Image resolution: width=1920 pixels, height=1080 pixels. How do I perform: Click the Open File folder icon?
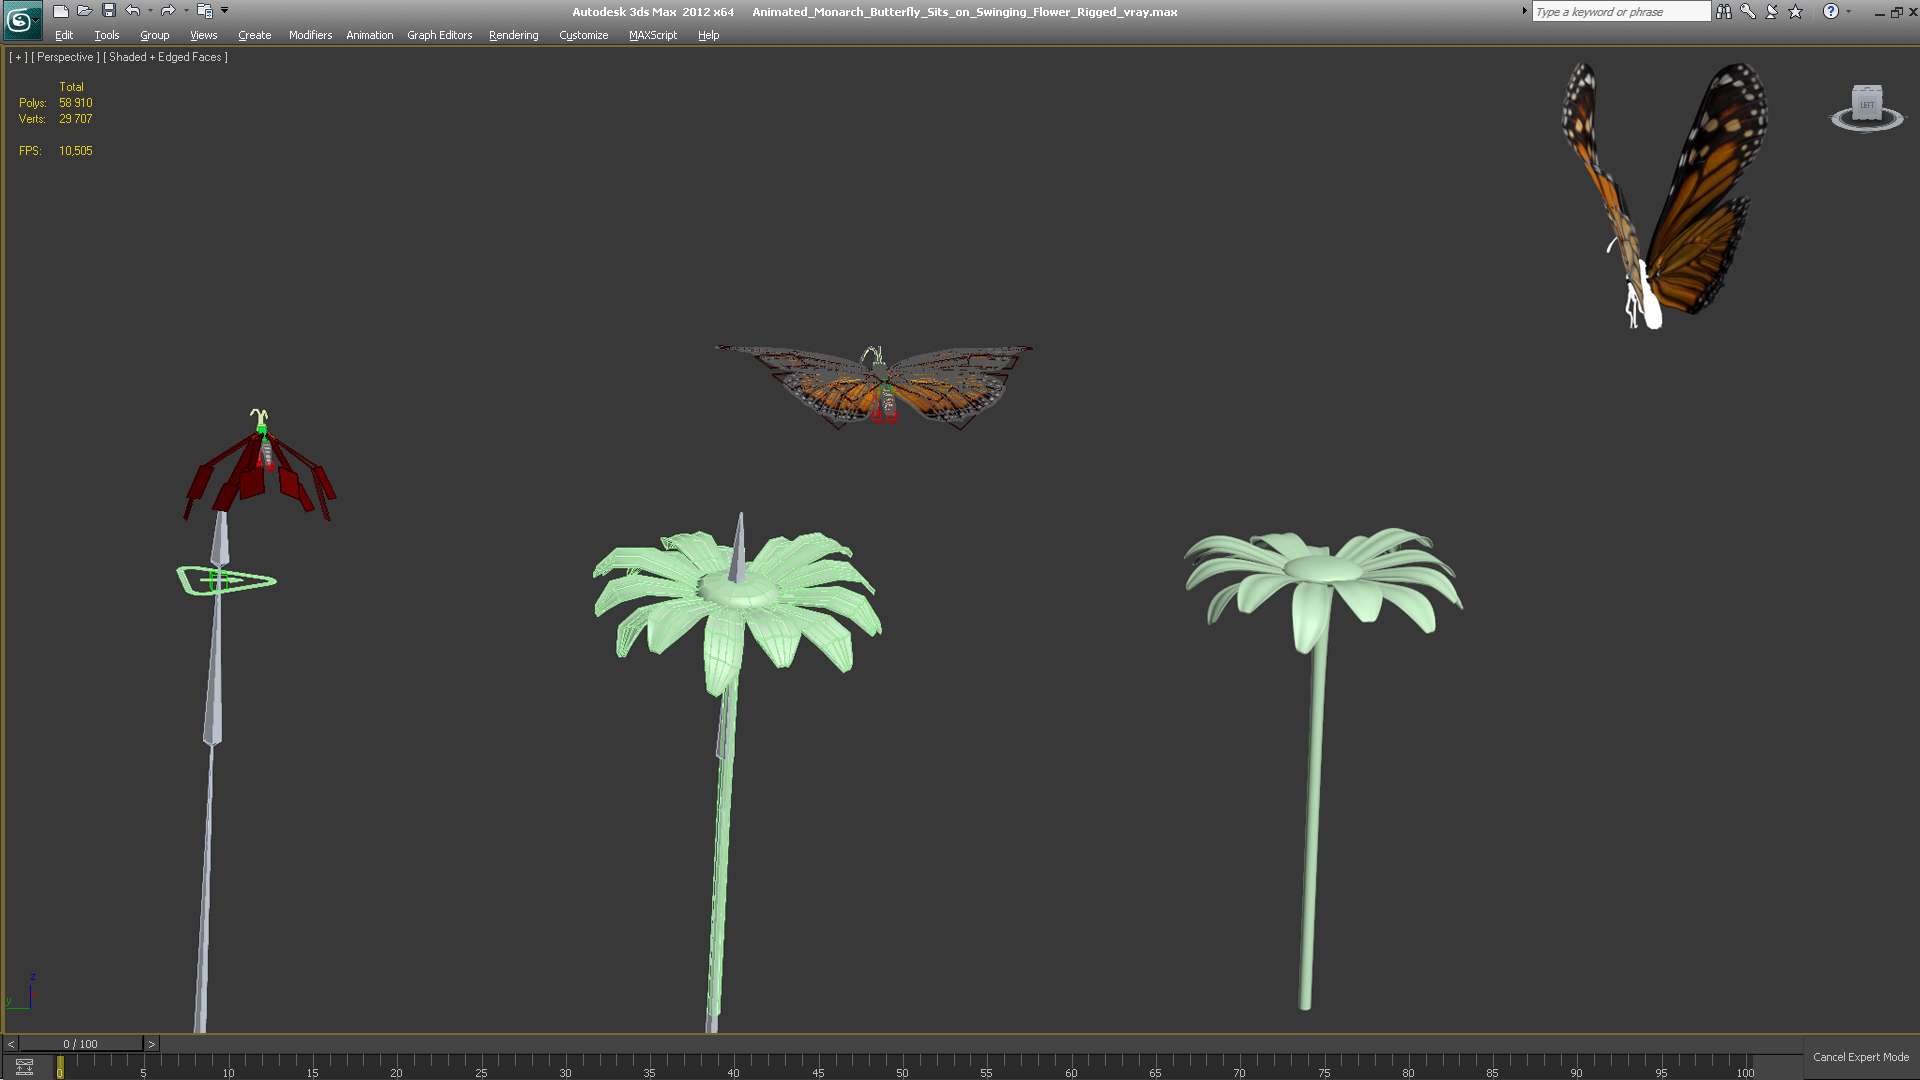click(x=84, y=11)
